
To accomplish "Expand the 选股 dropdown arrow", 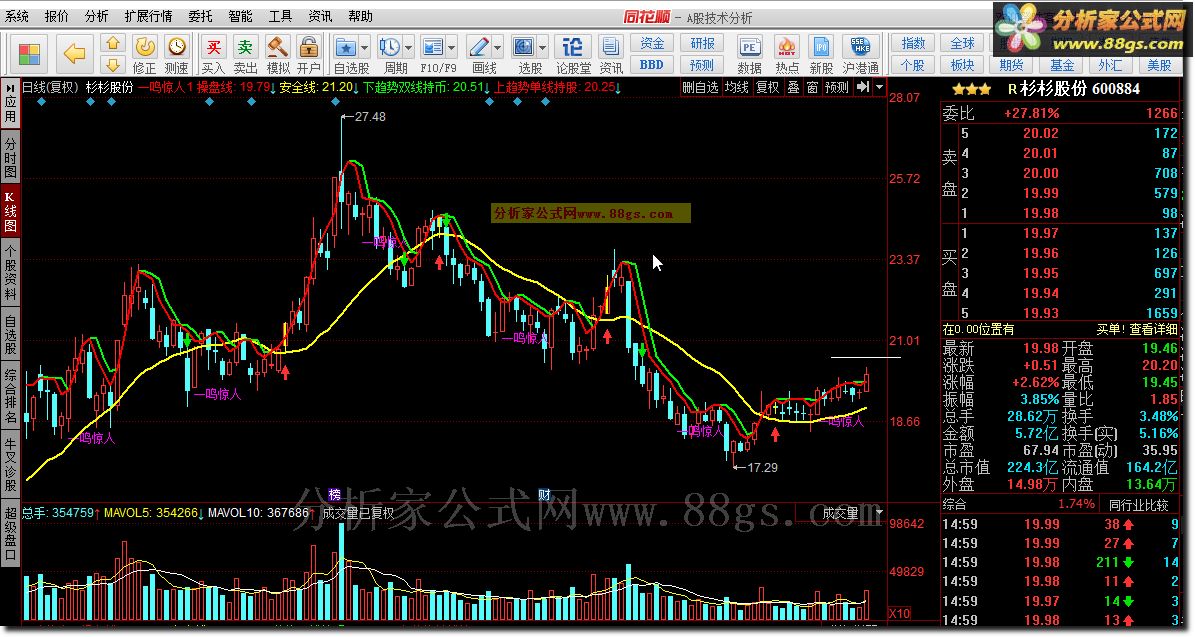I will pos(542,48).
